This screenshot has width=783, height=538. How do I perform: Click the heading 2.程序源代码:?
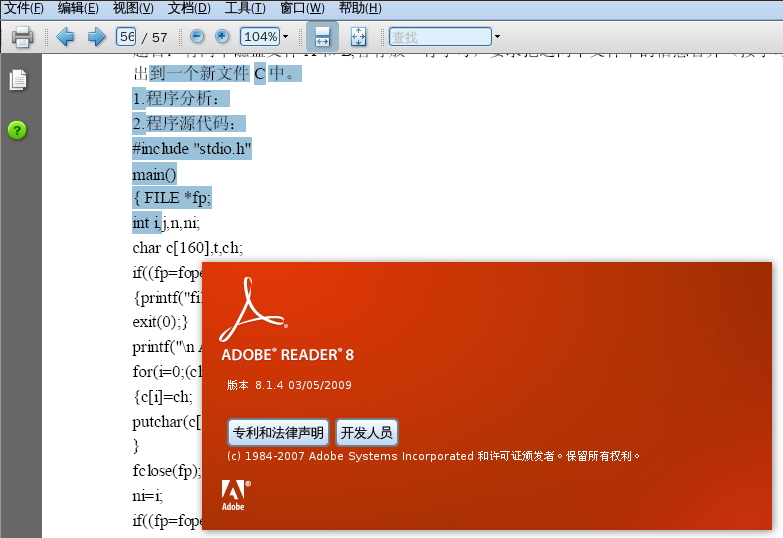(189, 123)
